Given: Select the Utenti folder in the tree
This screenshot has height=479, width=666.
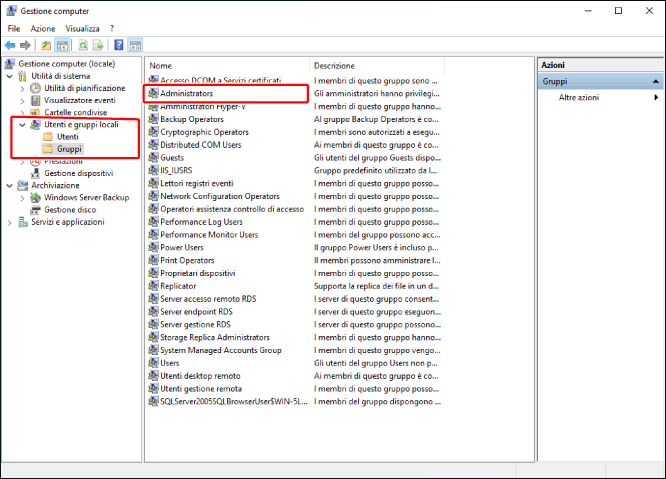Looking at the screenshot, I should (67, 137).
